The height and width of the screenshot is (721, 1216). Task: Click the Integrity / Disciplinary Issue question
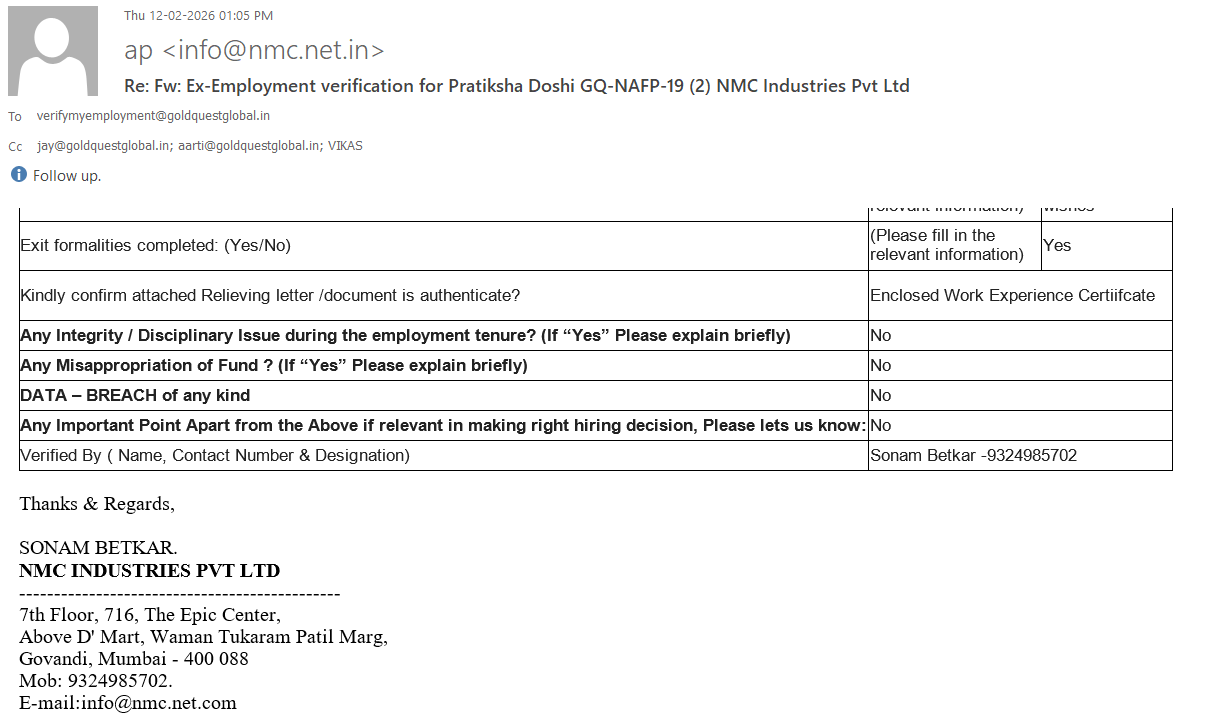405,336
